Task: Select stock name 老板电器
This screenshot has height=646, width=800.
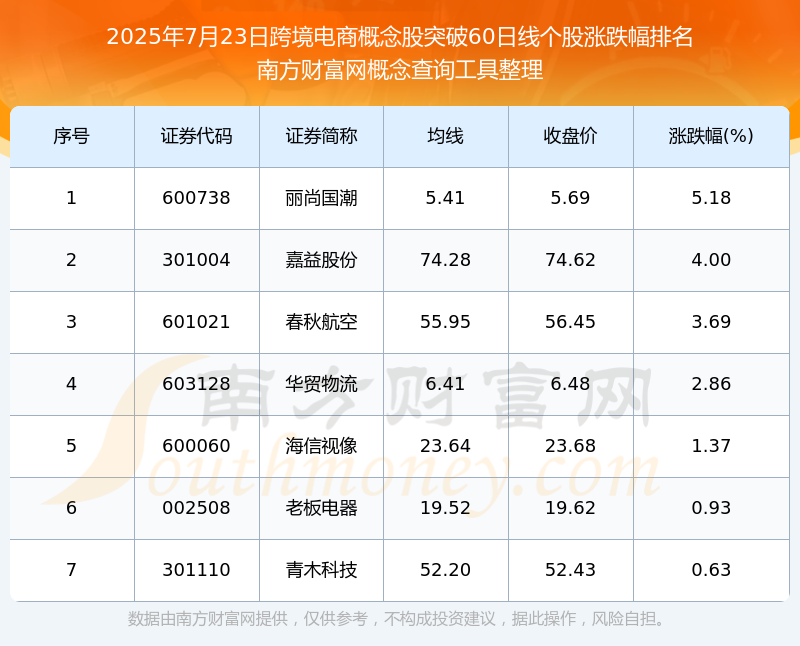Action: point(321,508)
